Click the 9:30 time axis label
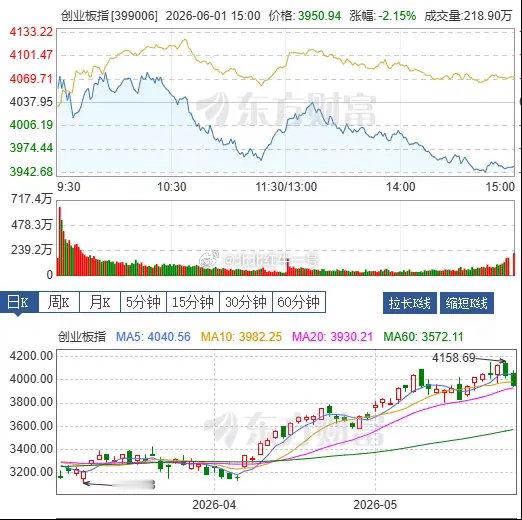 coord(69,187)
